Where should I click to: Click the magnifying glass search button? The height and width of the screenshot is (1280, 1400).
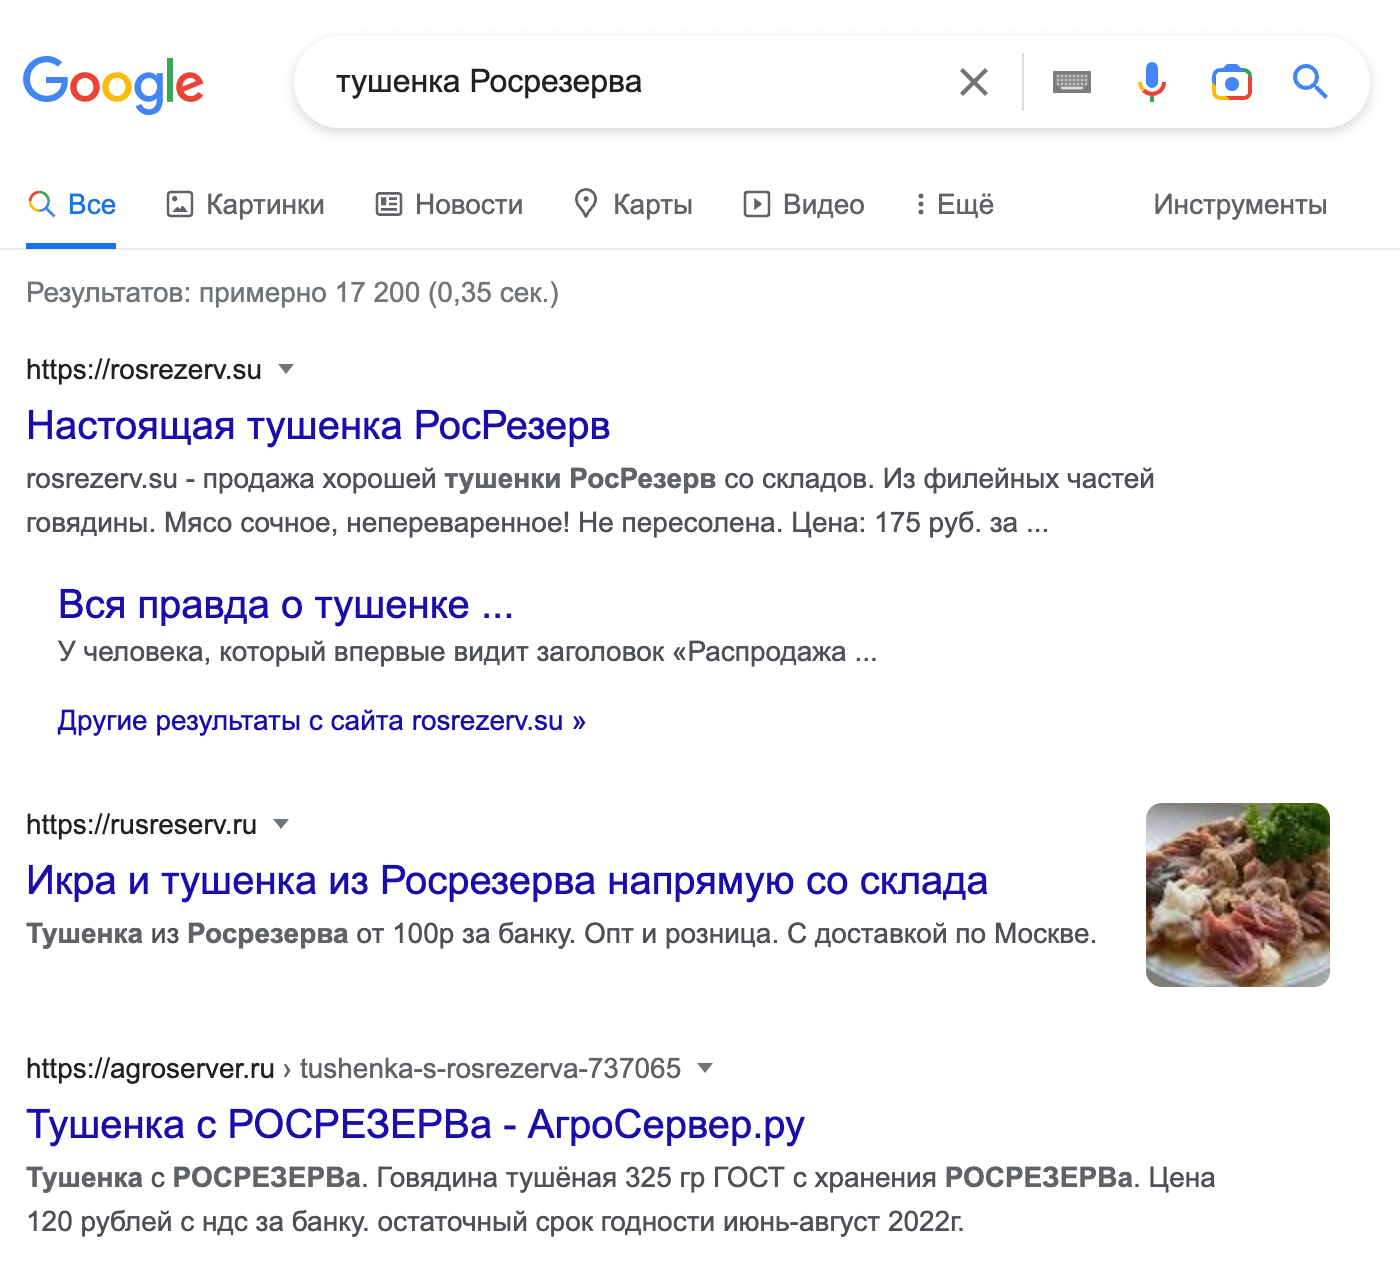coord(1310,82)
